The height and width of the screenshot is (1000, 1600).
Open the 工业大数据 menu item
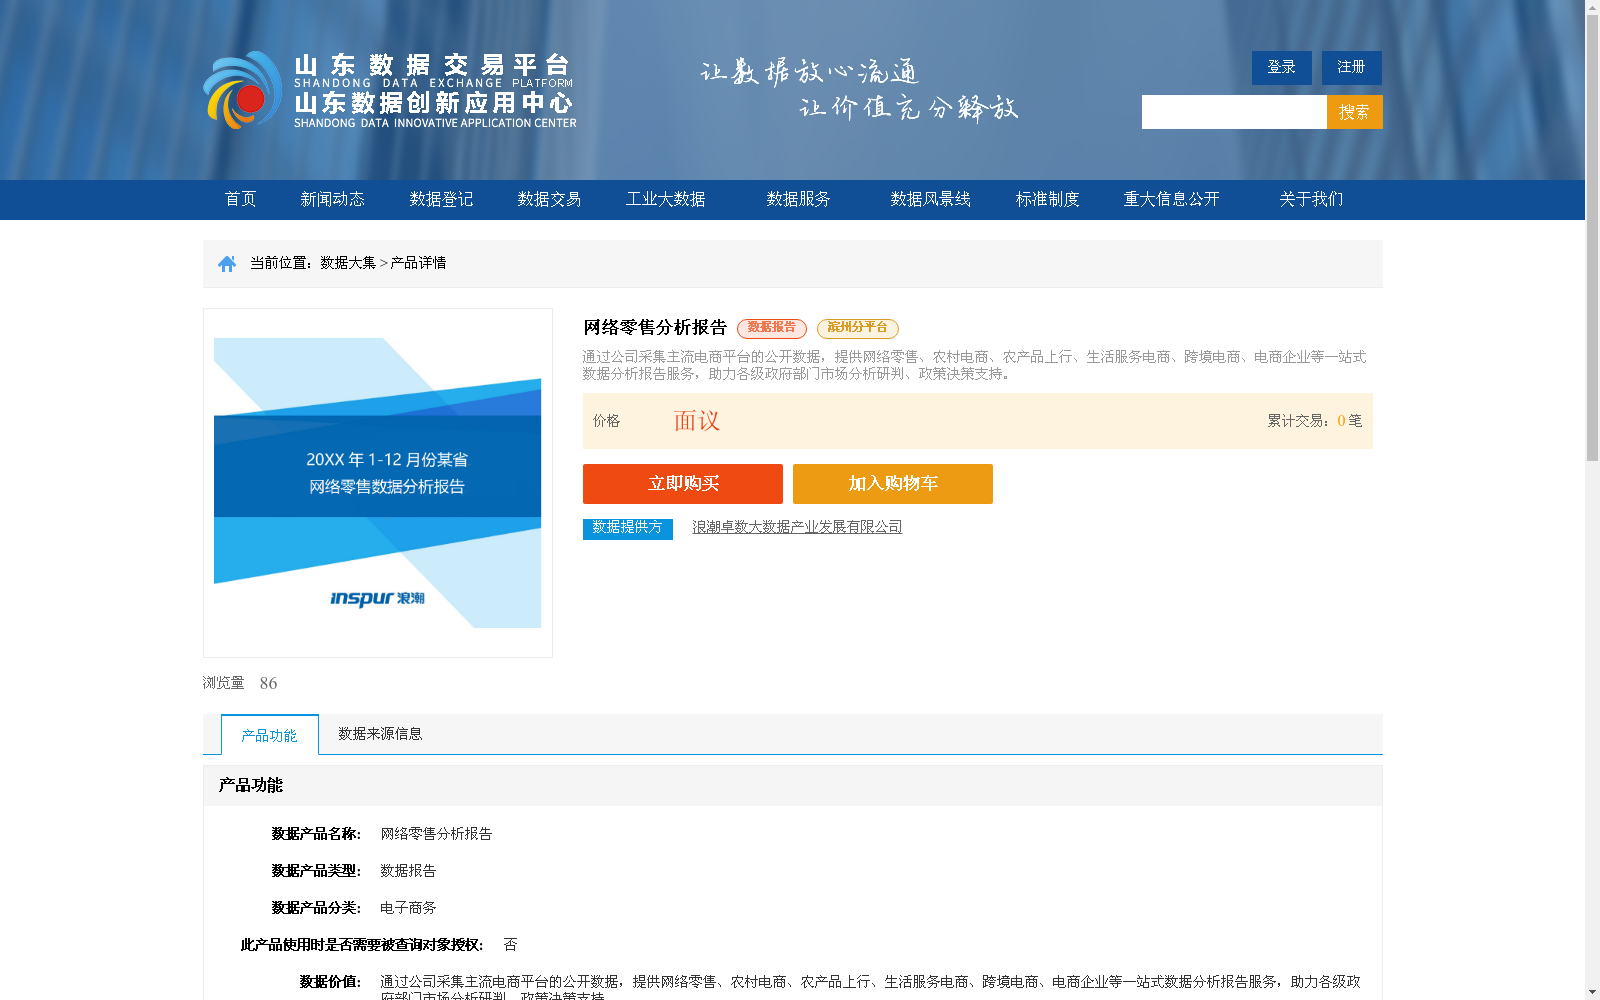[665, 199]
